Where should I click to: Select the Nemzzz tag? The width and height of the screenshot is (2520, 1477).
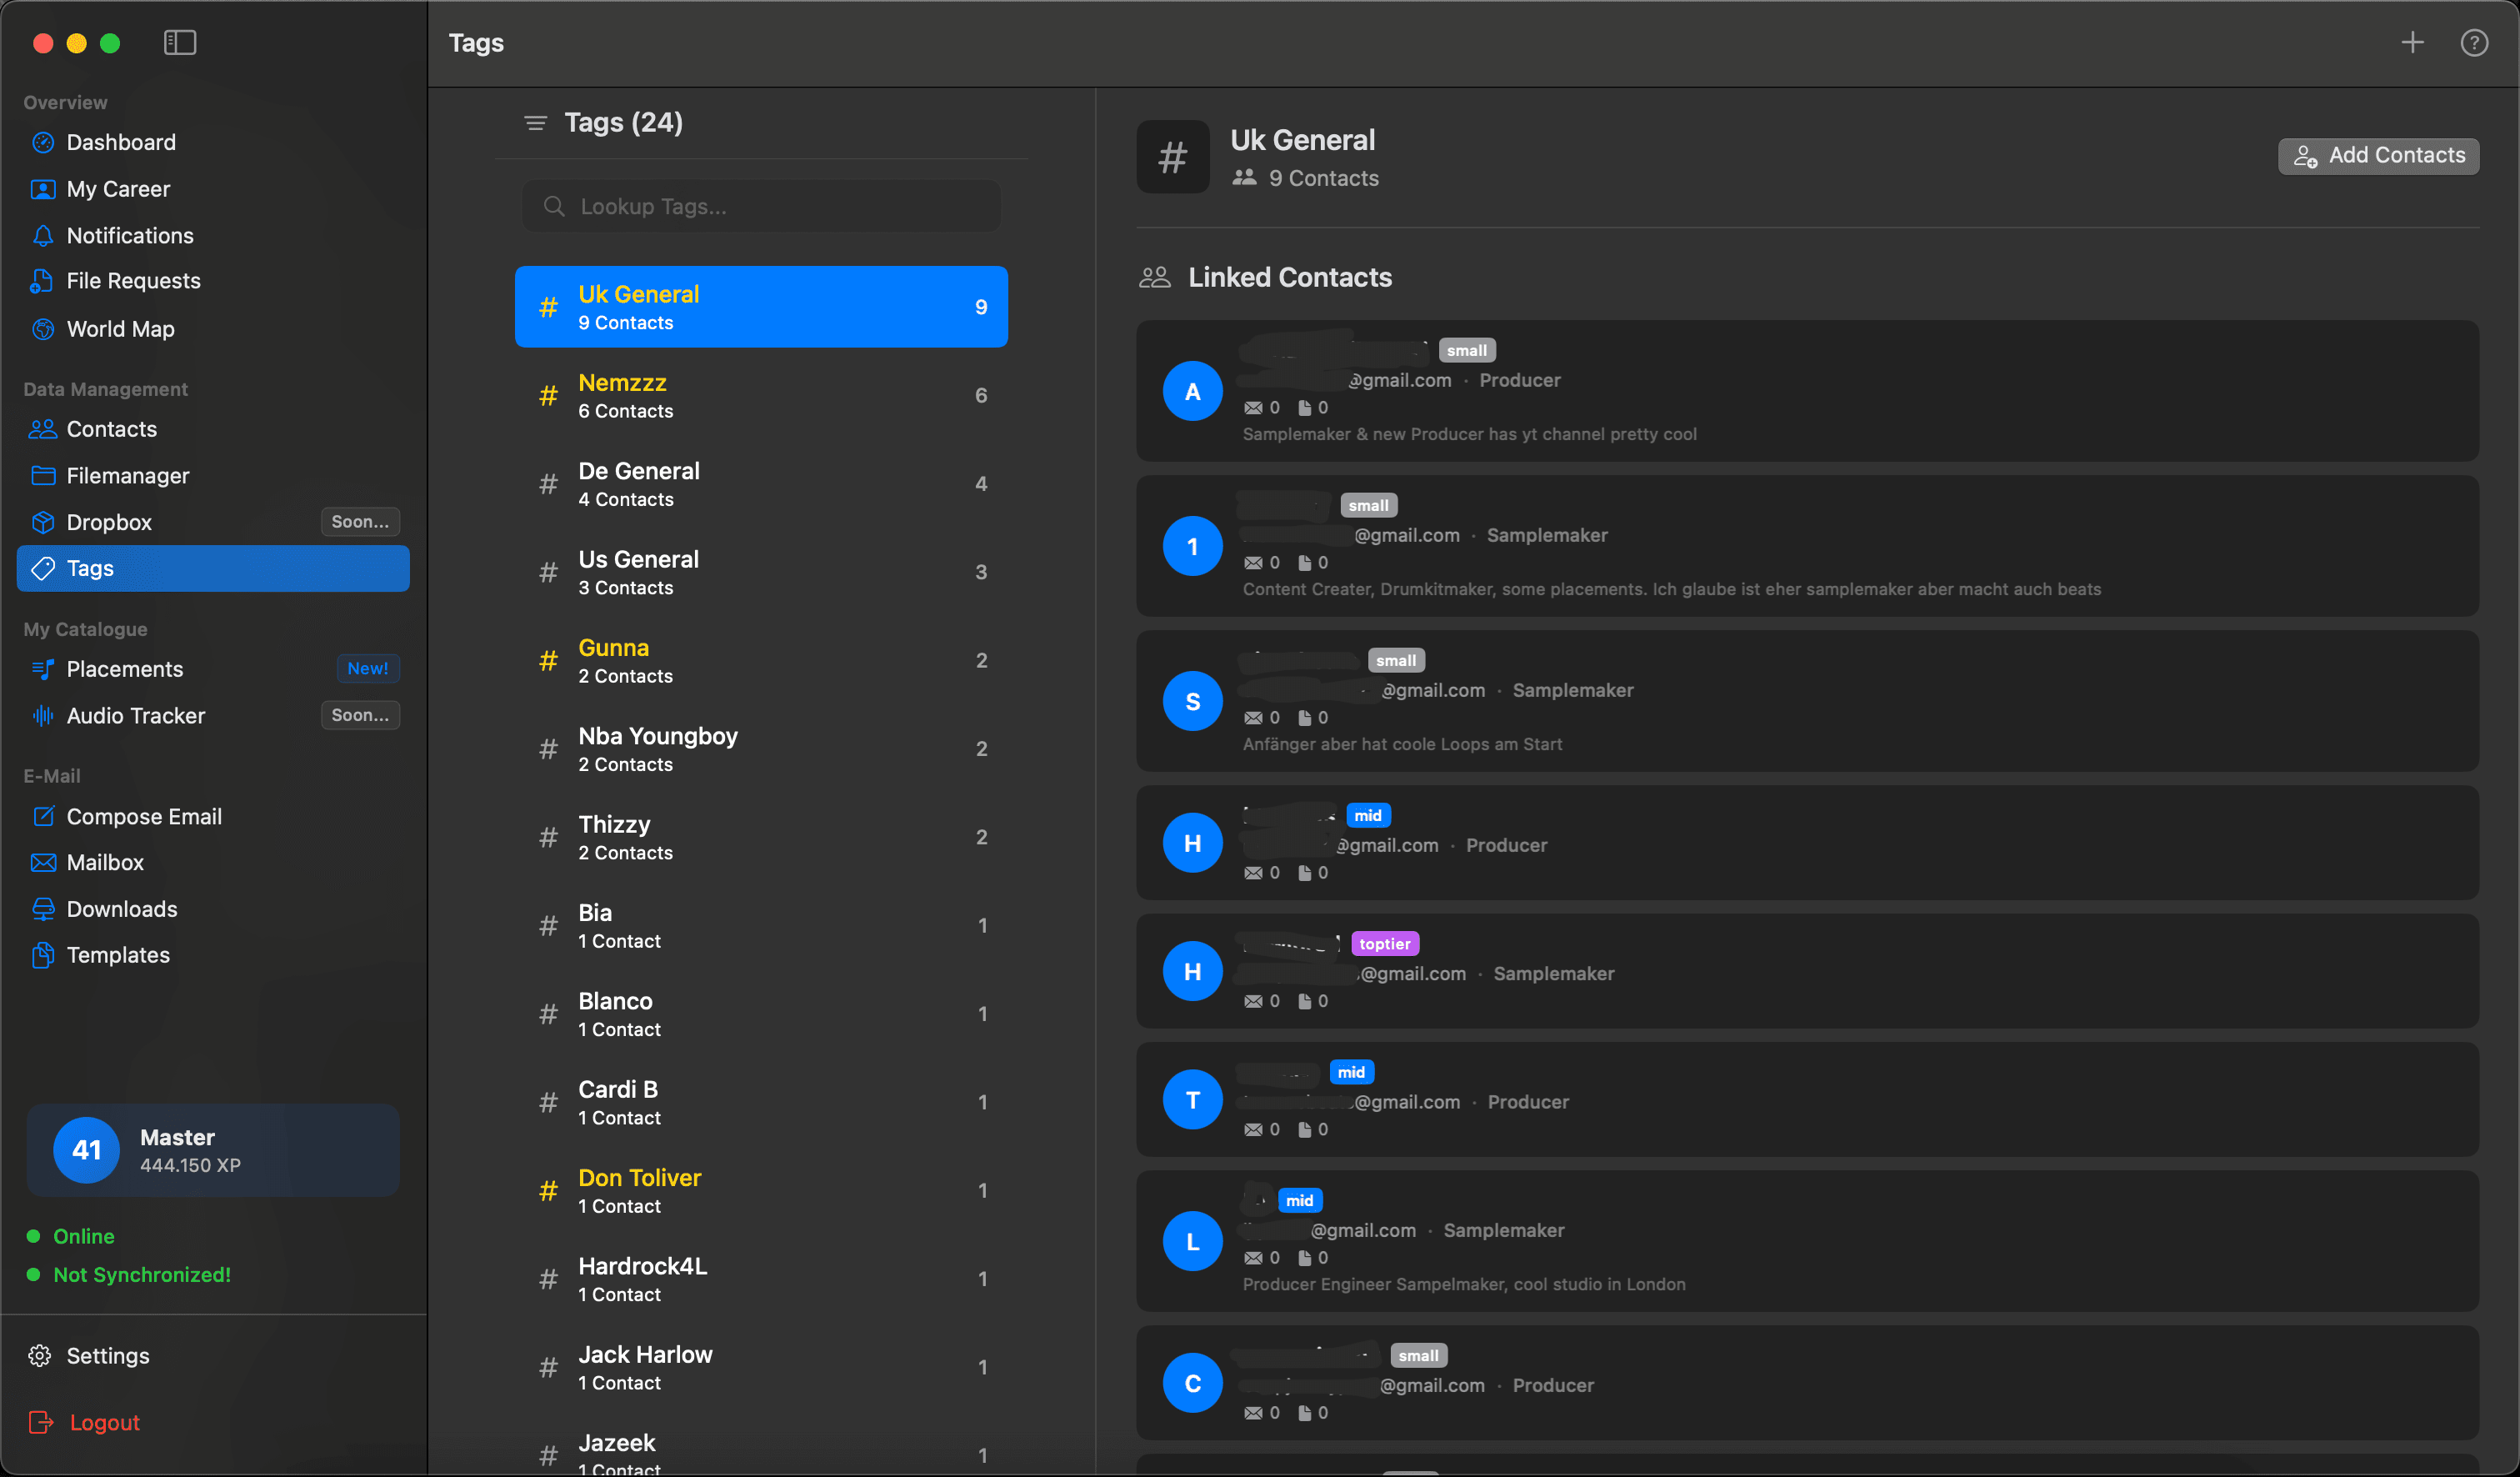click(x=762, y=395)
